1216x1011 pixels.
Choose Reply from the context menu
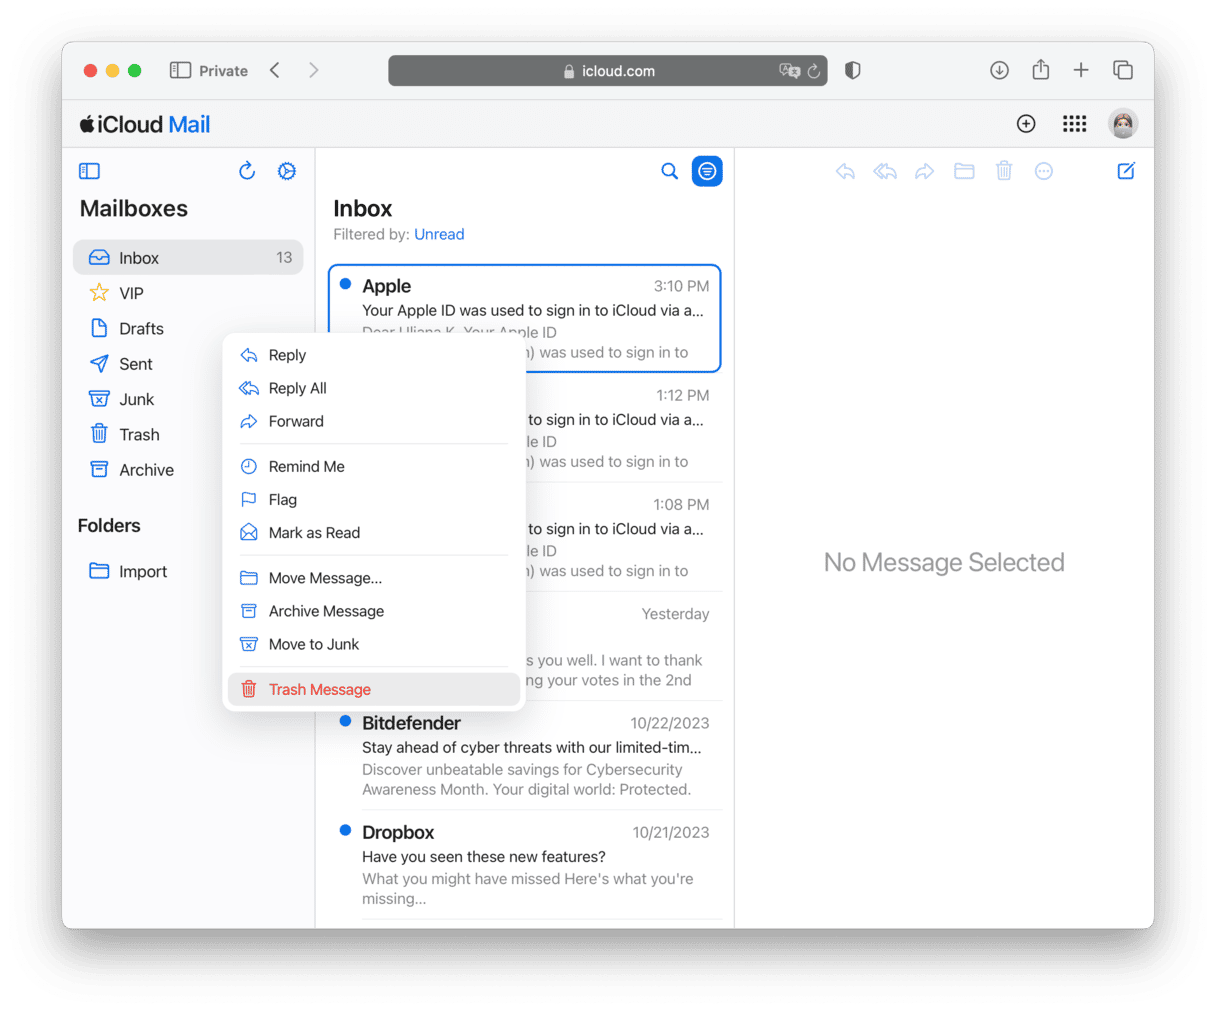(374, 355)
